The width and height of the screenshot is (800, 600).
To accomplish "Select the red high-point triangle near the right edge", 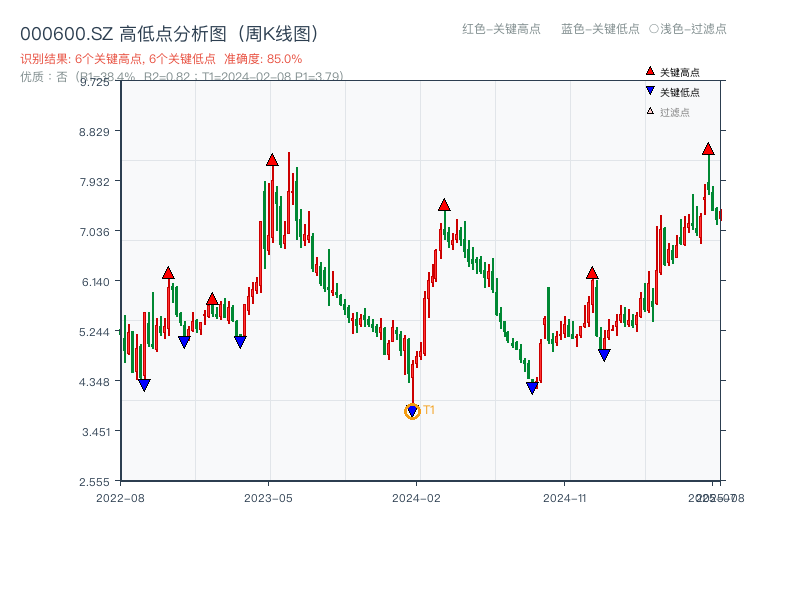I will tap(710, 147).
